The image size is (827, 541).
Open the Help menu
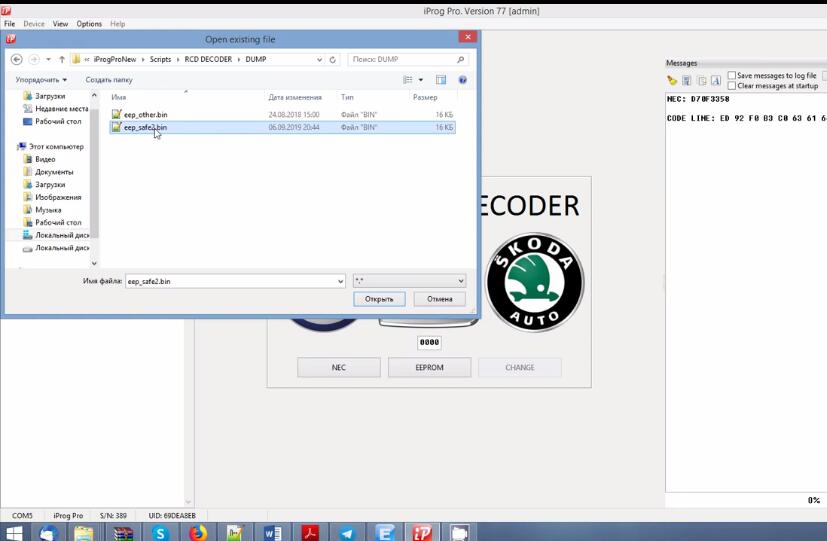click(x=118, y=24)
